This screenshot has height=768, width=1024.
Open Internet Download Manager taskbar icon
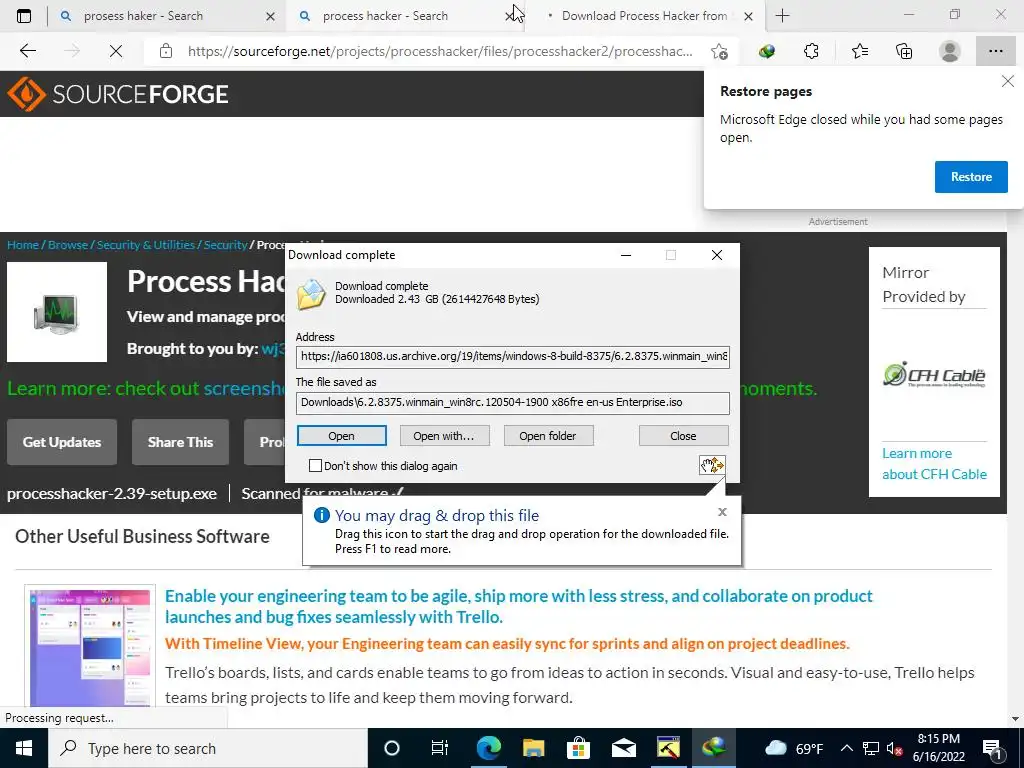(x=714, y=748)
